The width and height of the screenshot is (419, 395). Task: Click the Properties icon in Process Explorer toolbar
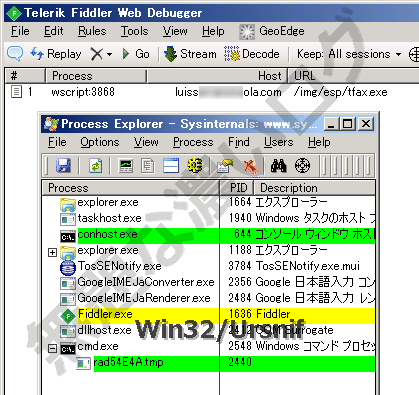(225, 165)
